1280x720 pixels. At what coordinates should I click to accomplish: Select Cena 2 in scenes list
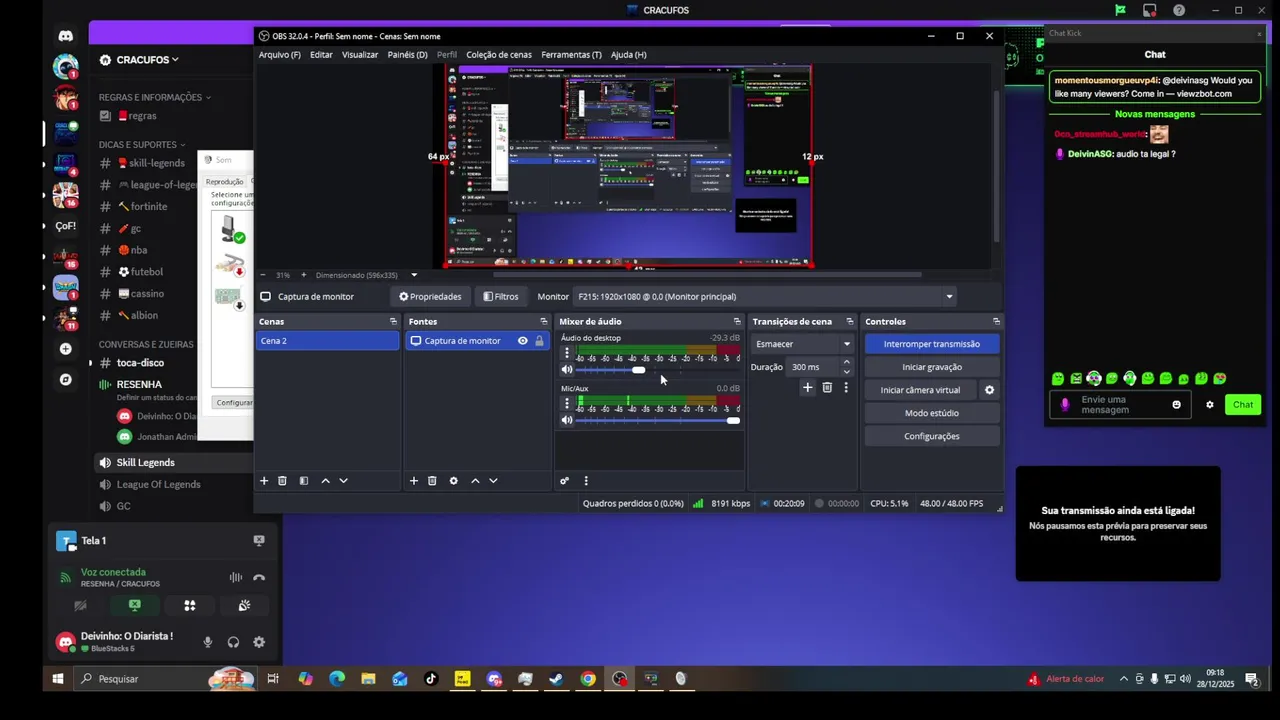coord(328,341)
